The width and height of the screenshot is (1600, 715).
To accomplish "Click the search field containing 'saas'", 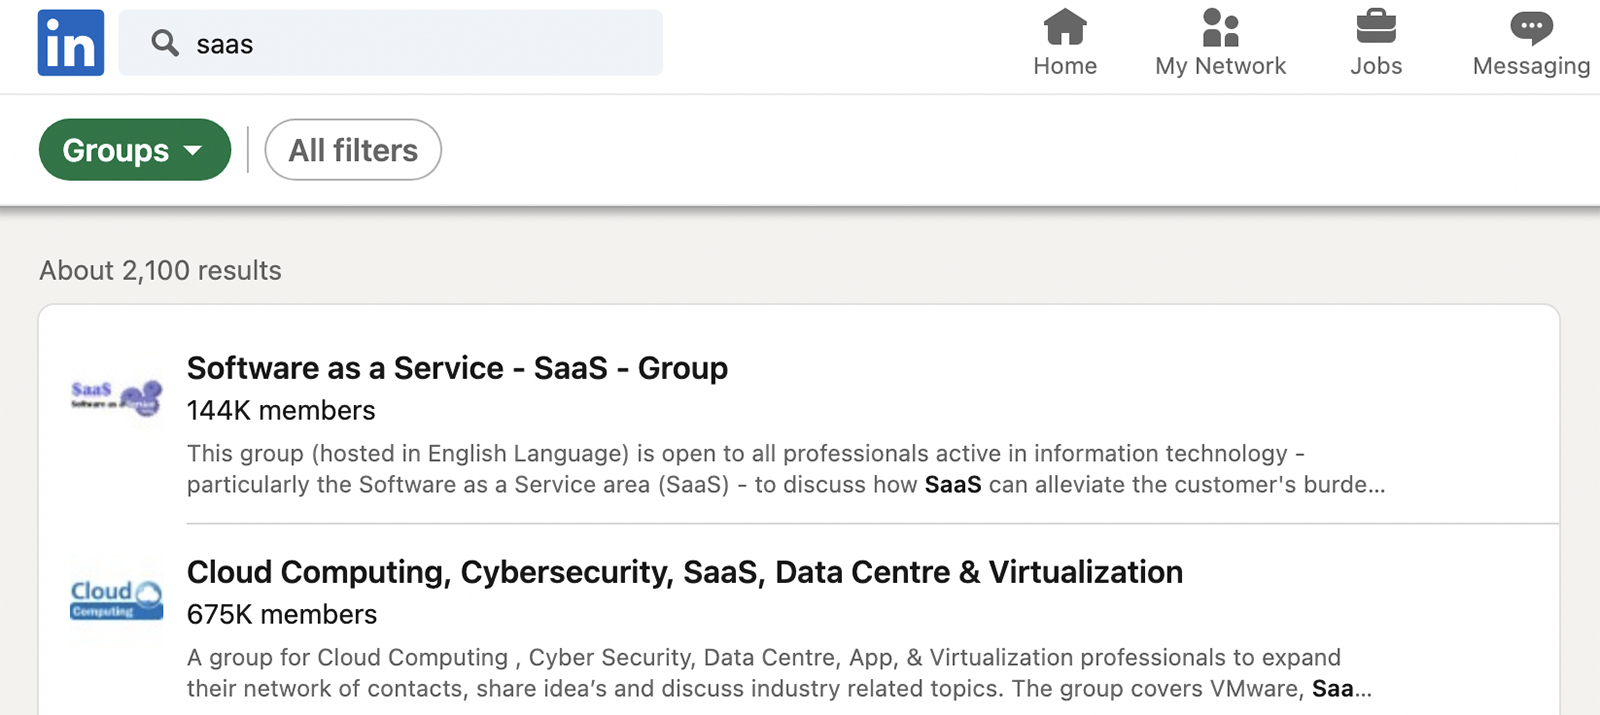I will [x=390, y=43].
